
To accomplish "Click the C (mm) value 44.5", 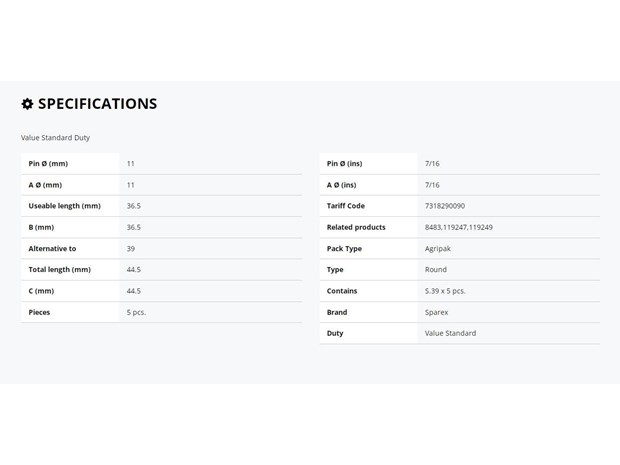I will [x=134, y=291].
